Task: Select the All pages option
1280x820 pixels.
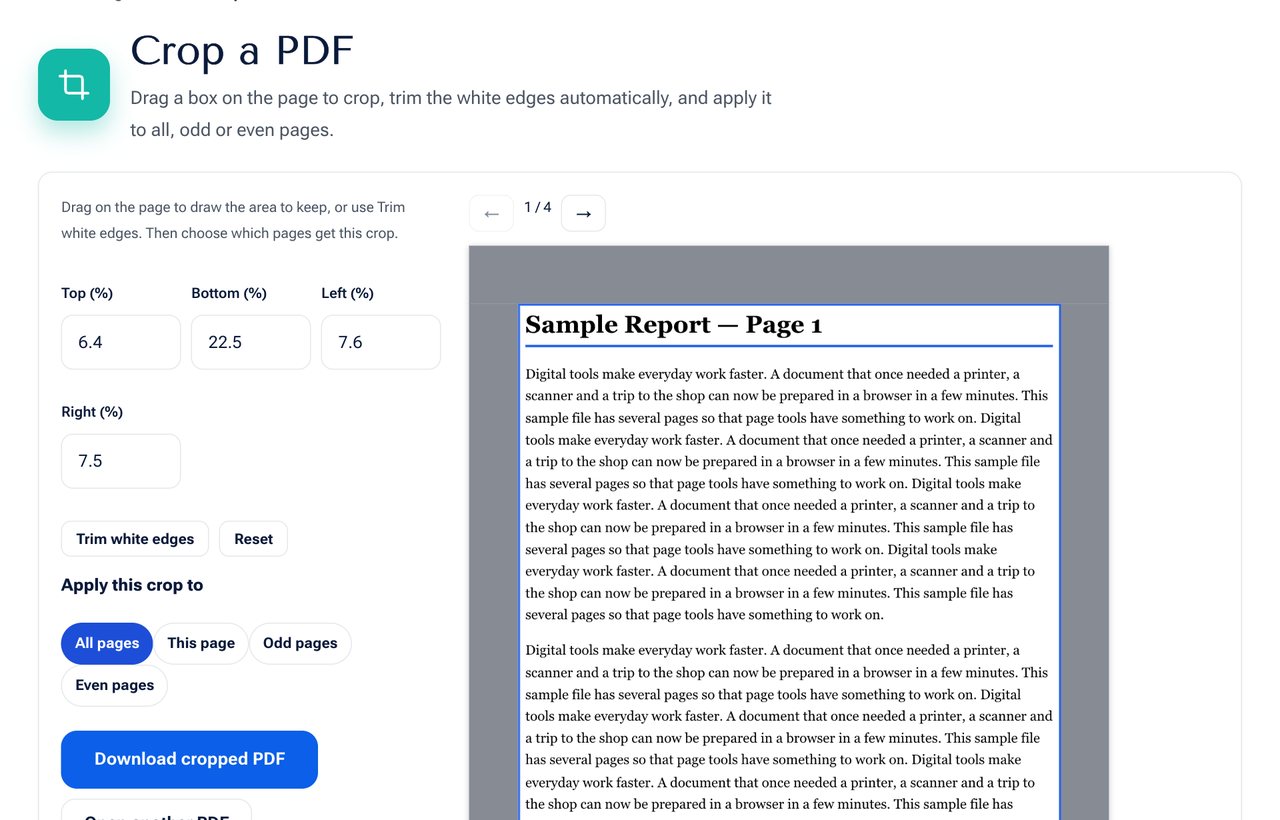Action: tap(107, 643)
